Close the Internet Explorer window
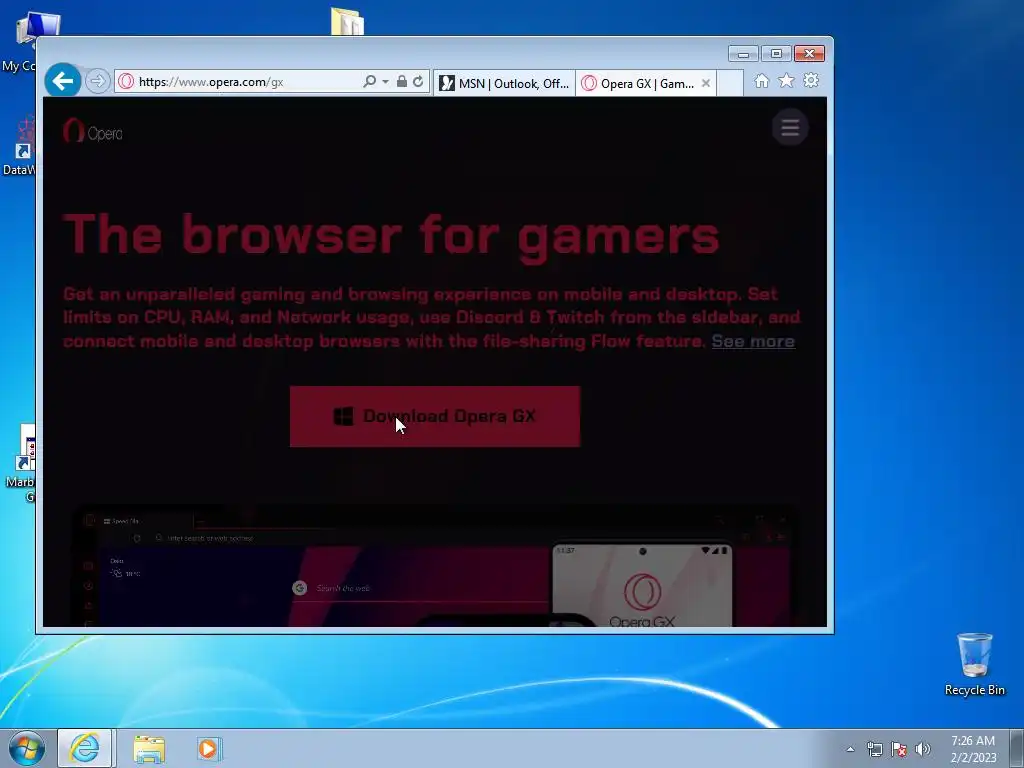 [x=809, y=54]
